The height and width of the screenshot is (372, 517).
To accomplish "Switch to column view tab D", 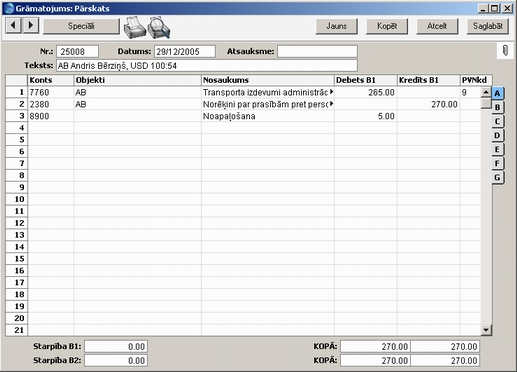I will (497, 135).
